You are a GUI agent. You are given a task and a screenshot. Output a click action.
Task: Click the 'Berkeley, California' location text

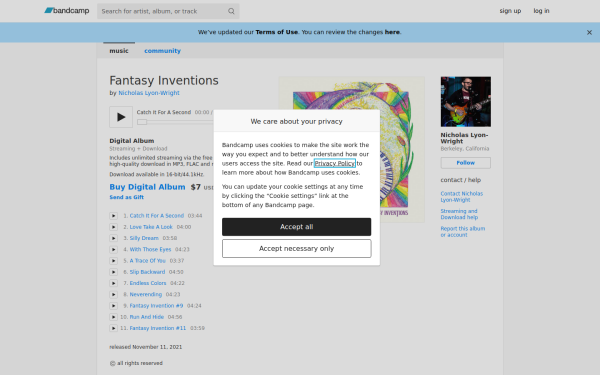[465, 148]
